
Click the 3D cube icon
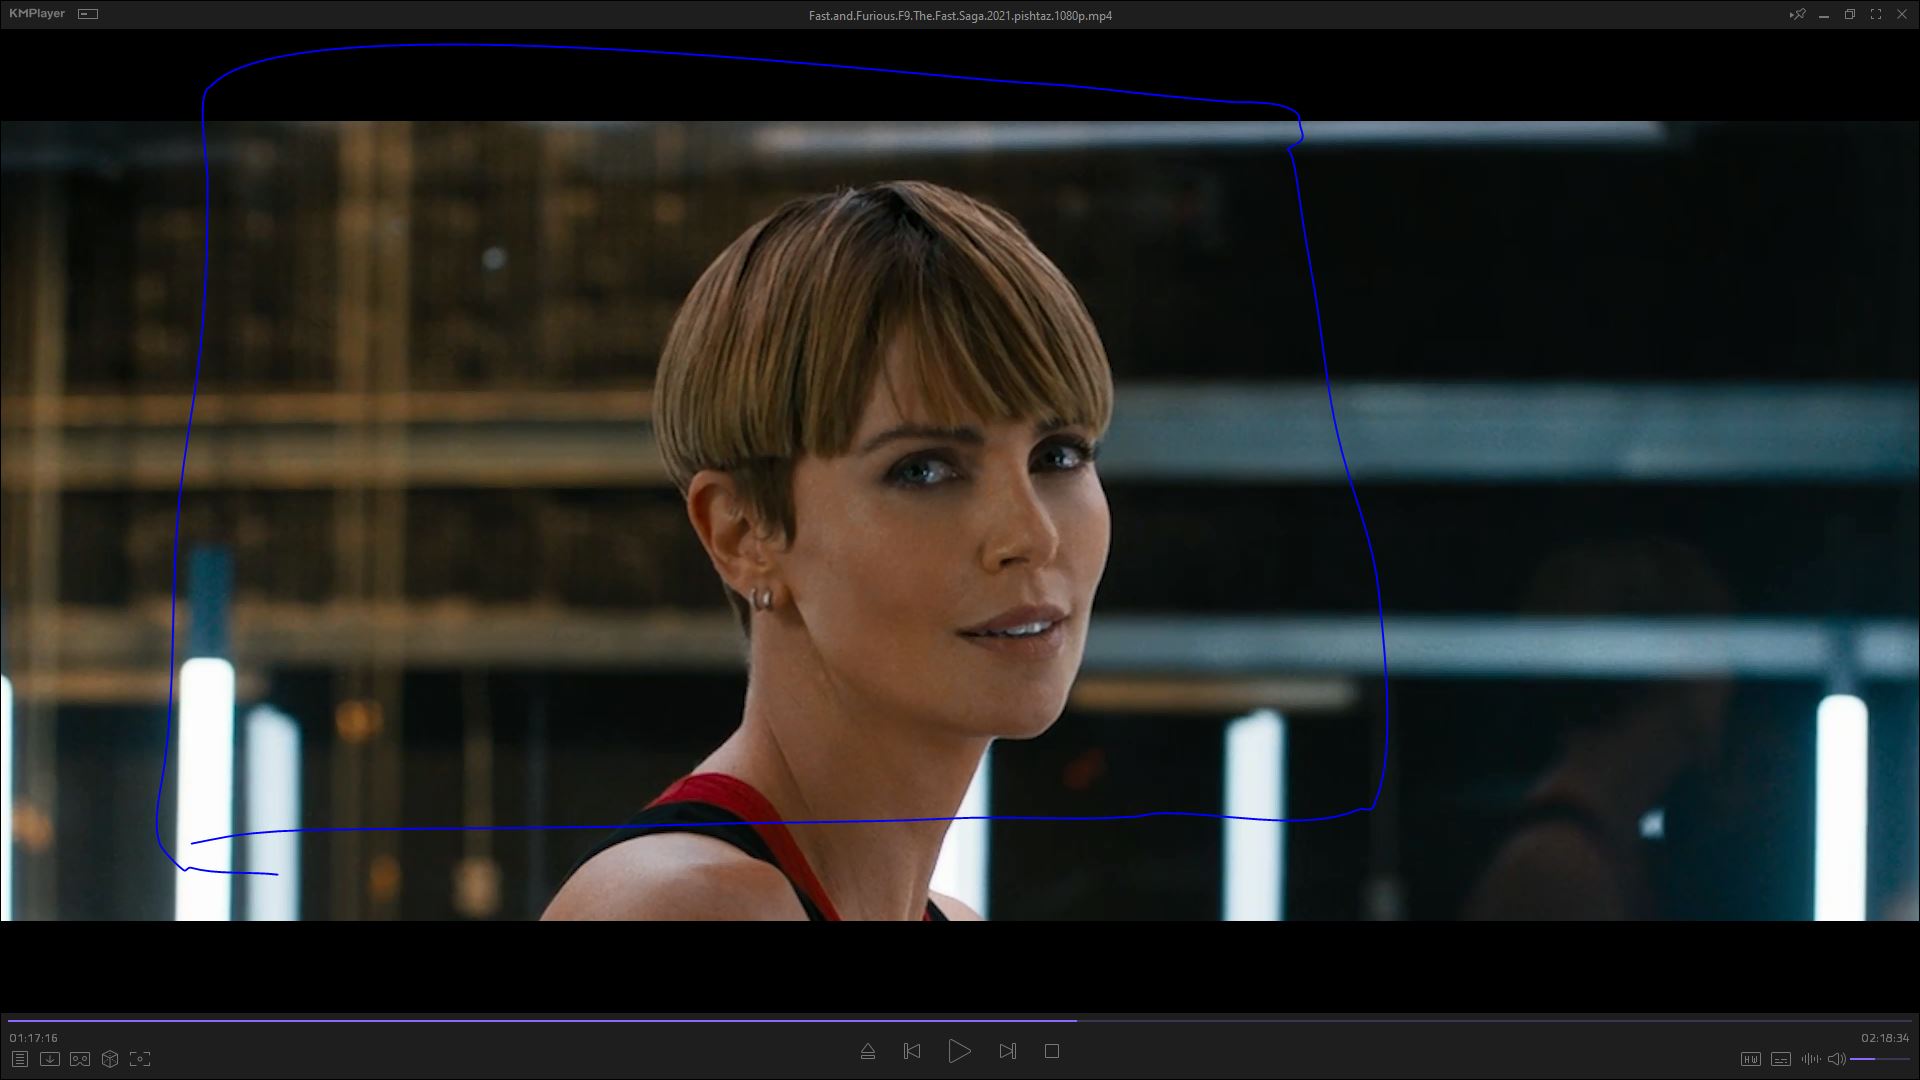coord(110,1059)
